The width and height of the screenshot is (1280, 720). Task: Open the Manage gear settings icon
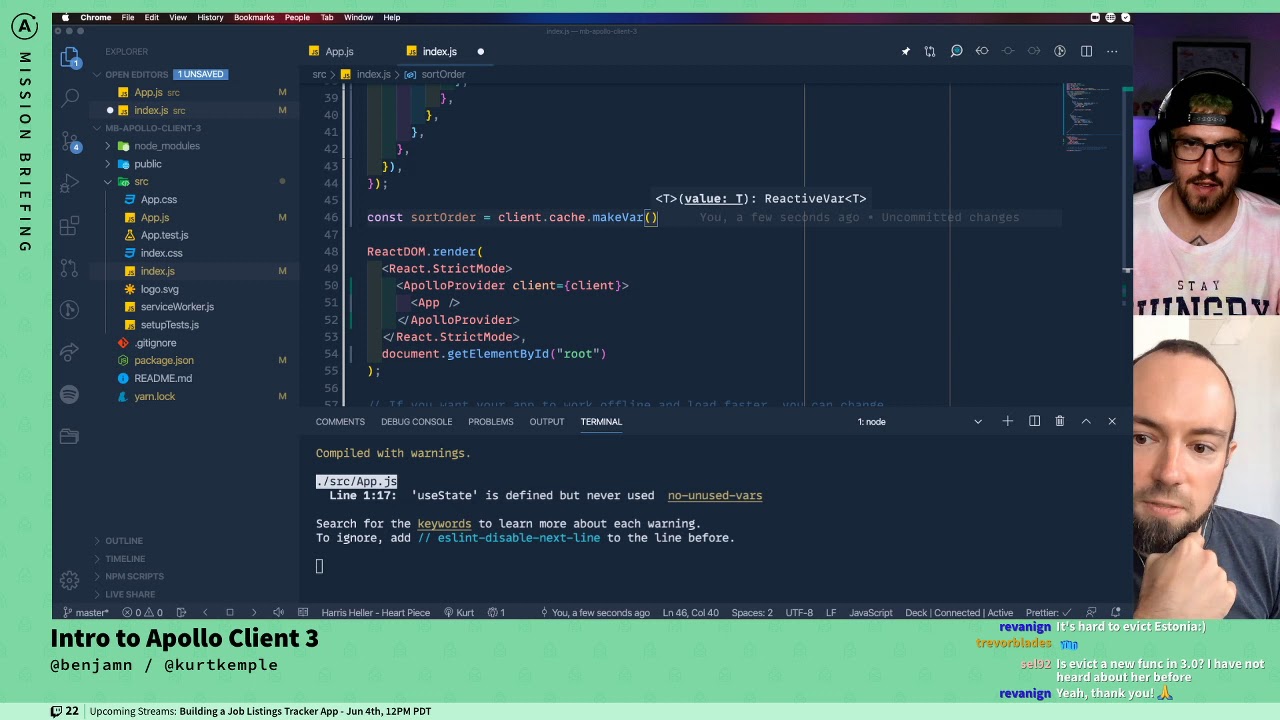[x=70, y=580]
